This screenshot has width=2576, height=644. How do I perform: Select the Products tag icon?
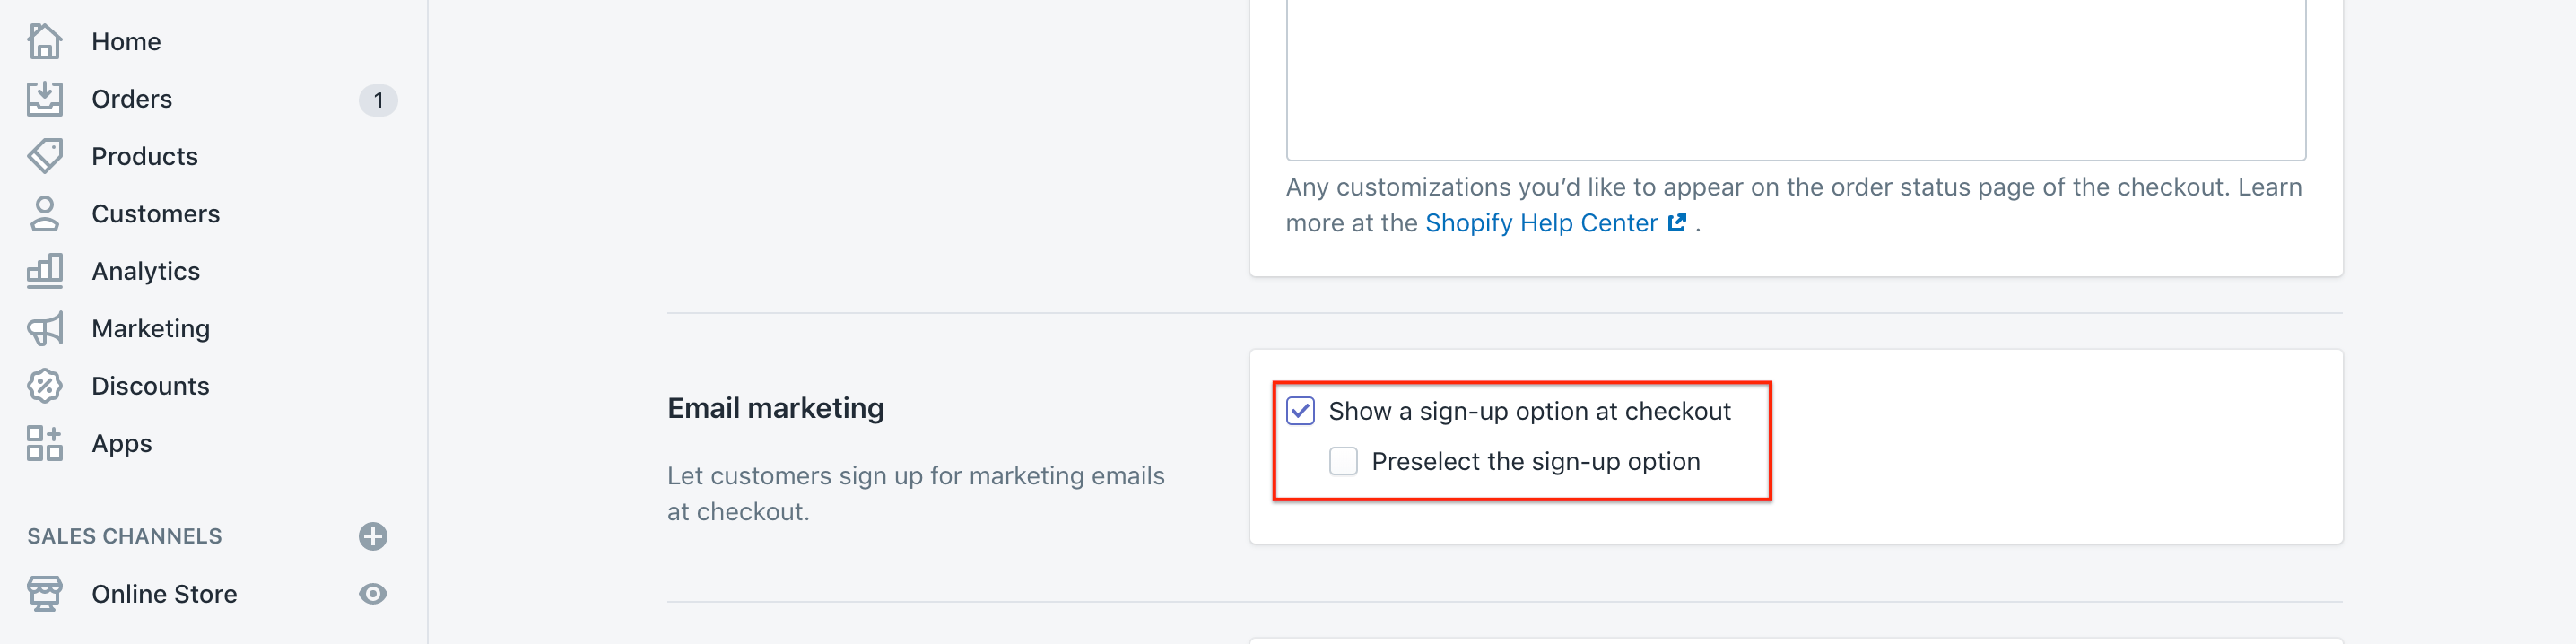tap(45, 156)
